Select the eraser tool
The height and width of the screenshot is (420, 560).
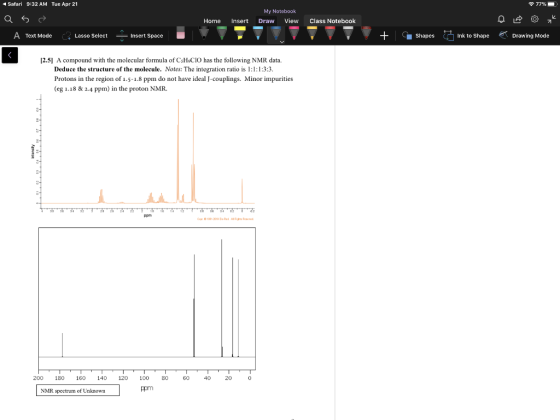pos(181,33)
